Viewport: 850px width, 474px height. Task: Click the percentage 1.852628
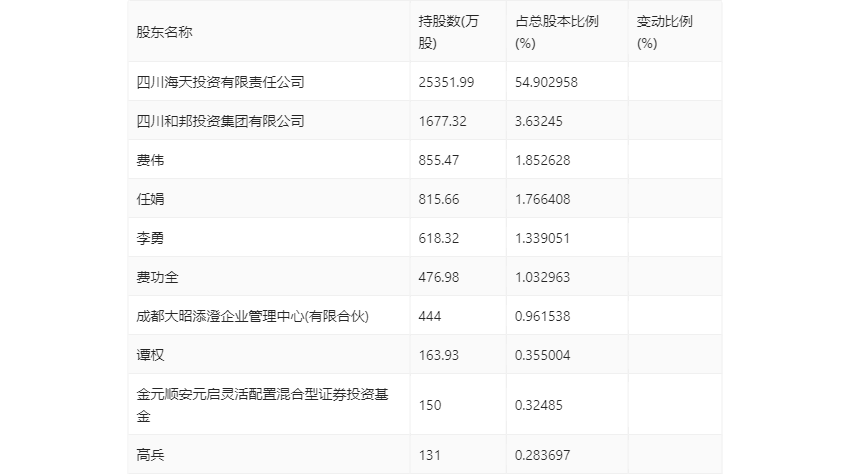(543, 160)
